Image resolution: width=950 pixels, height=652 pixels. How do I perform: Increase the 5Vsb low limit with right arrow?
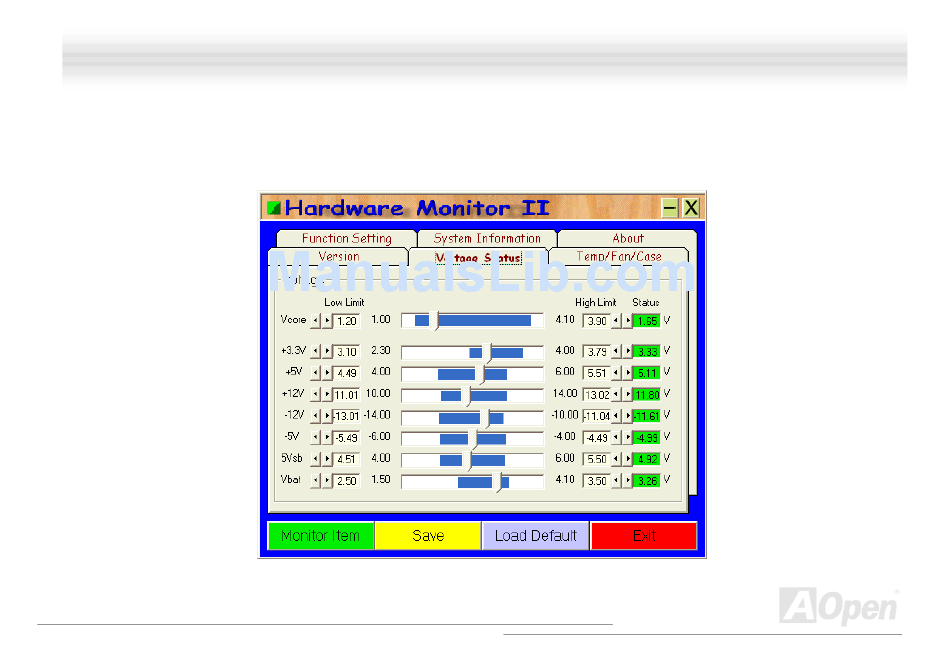point(327,459)
